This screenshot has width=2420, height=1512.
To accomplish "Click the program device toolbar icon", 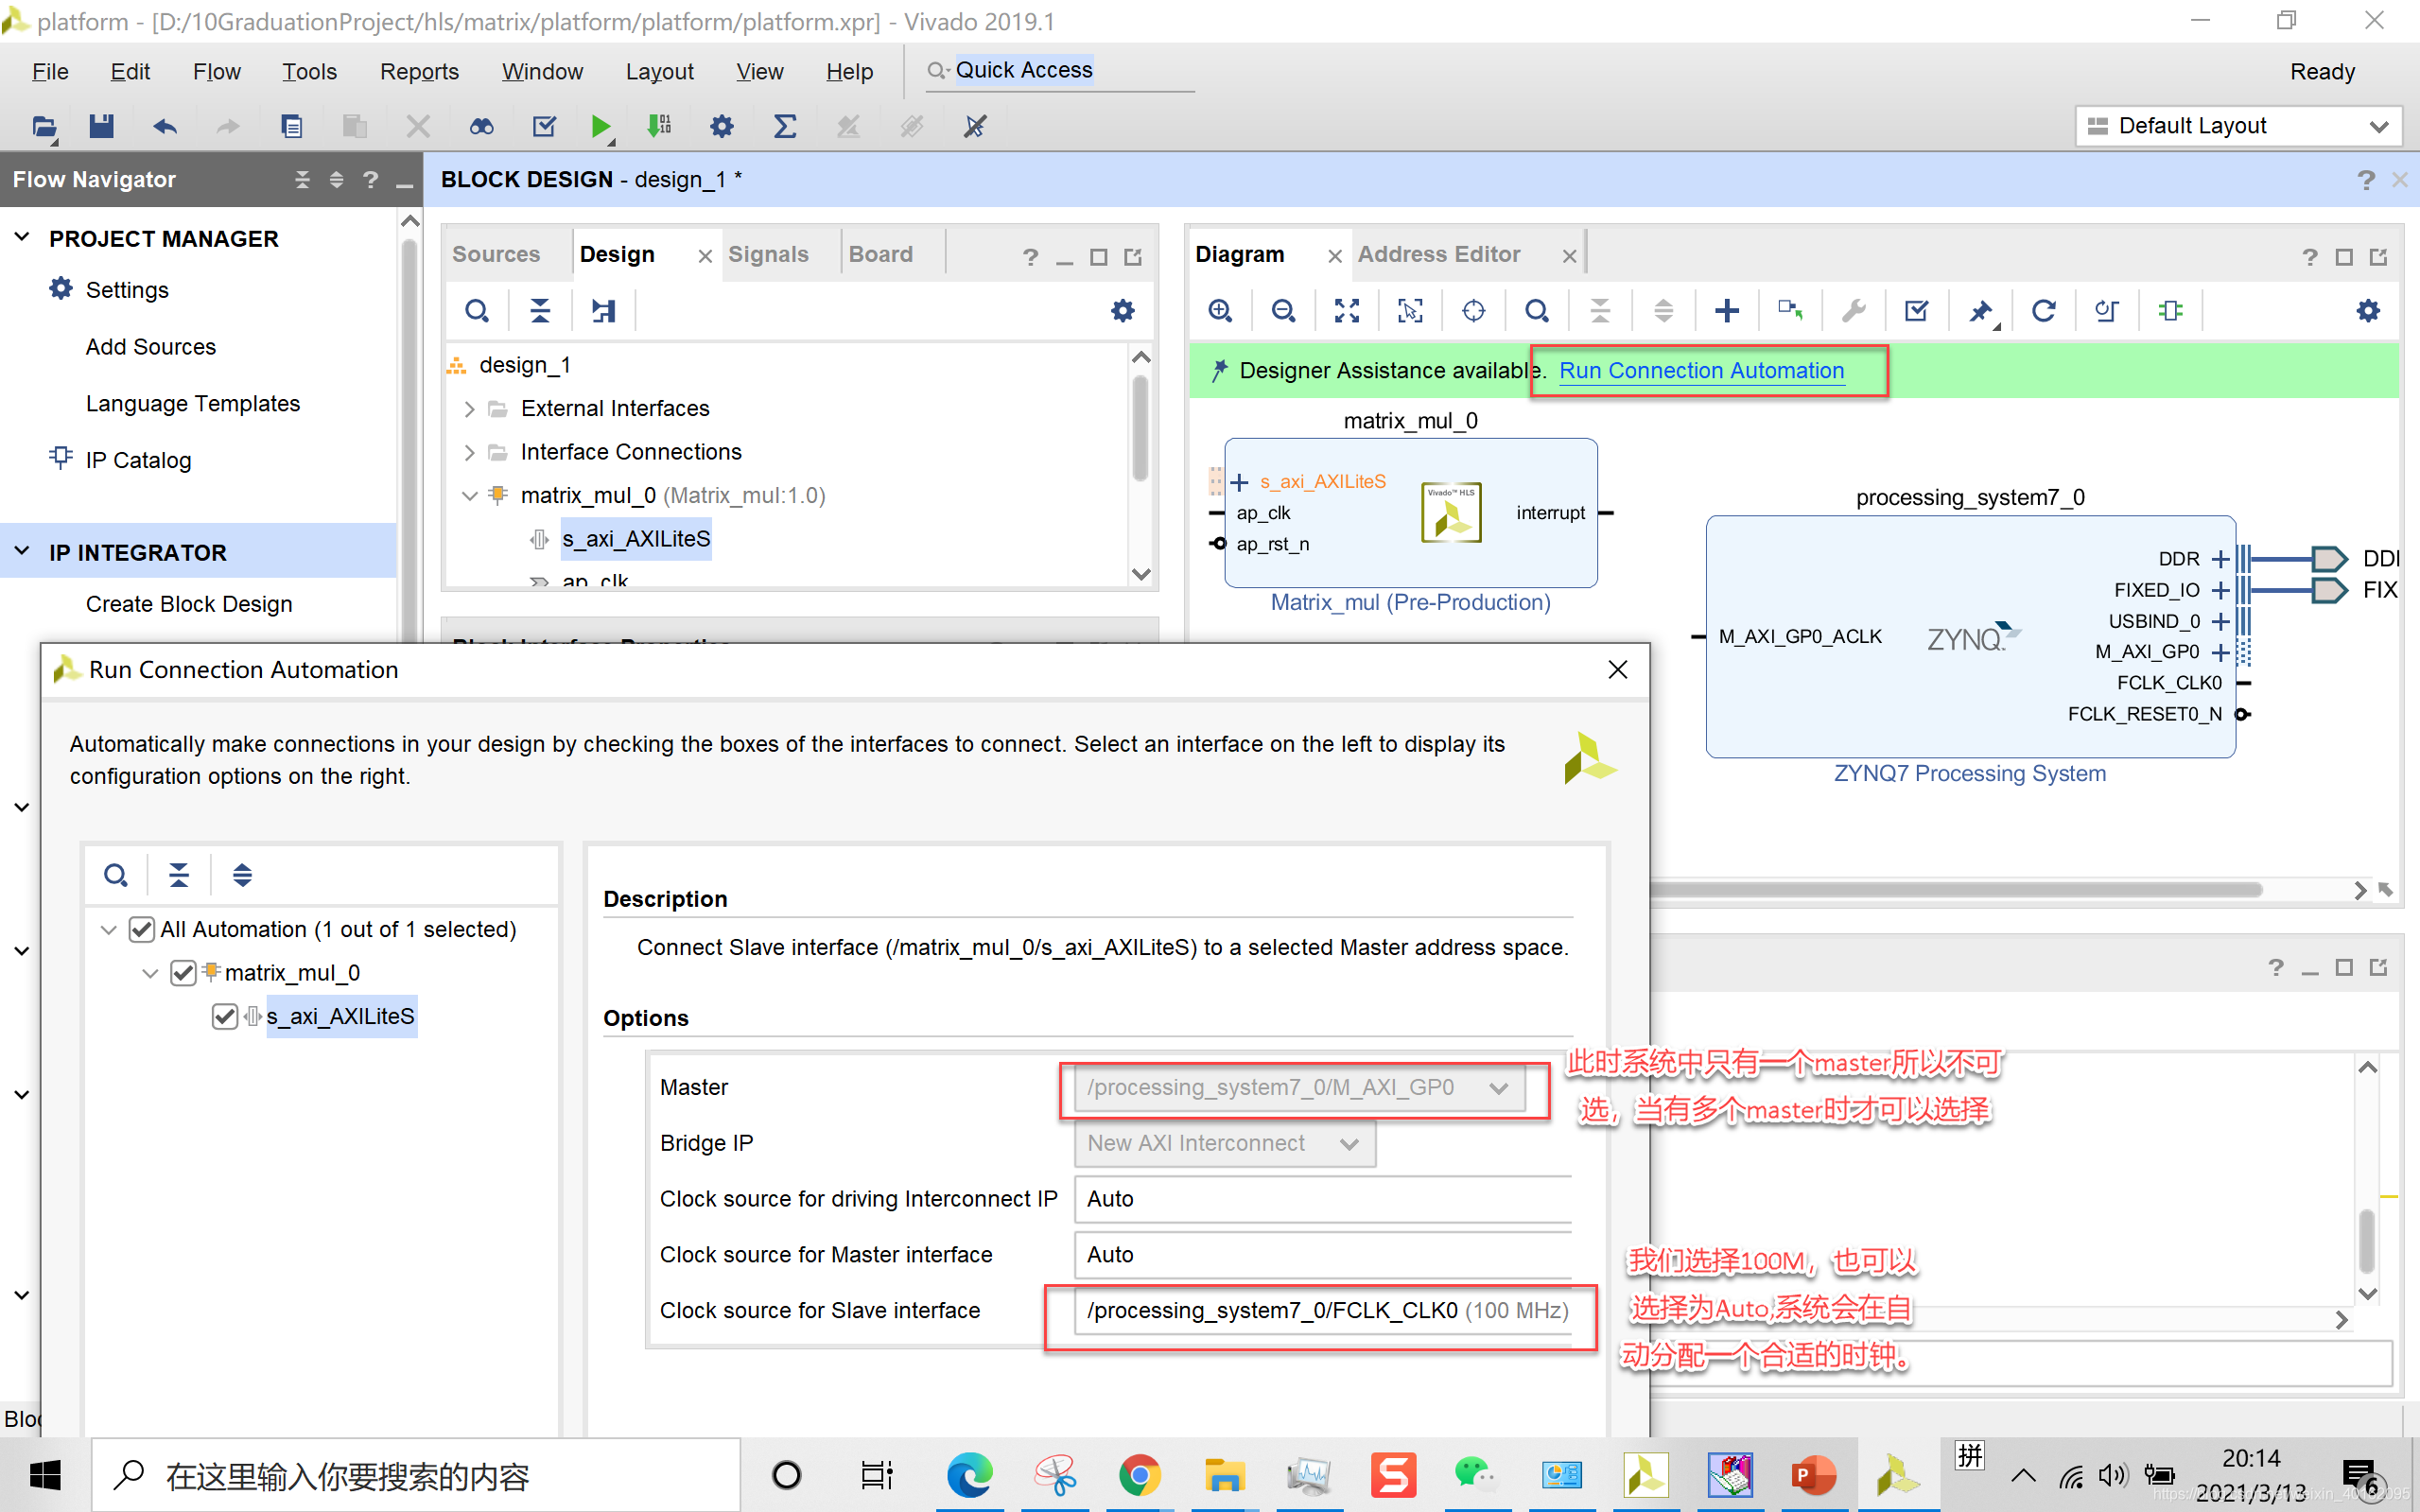I will point(659,126).
